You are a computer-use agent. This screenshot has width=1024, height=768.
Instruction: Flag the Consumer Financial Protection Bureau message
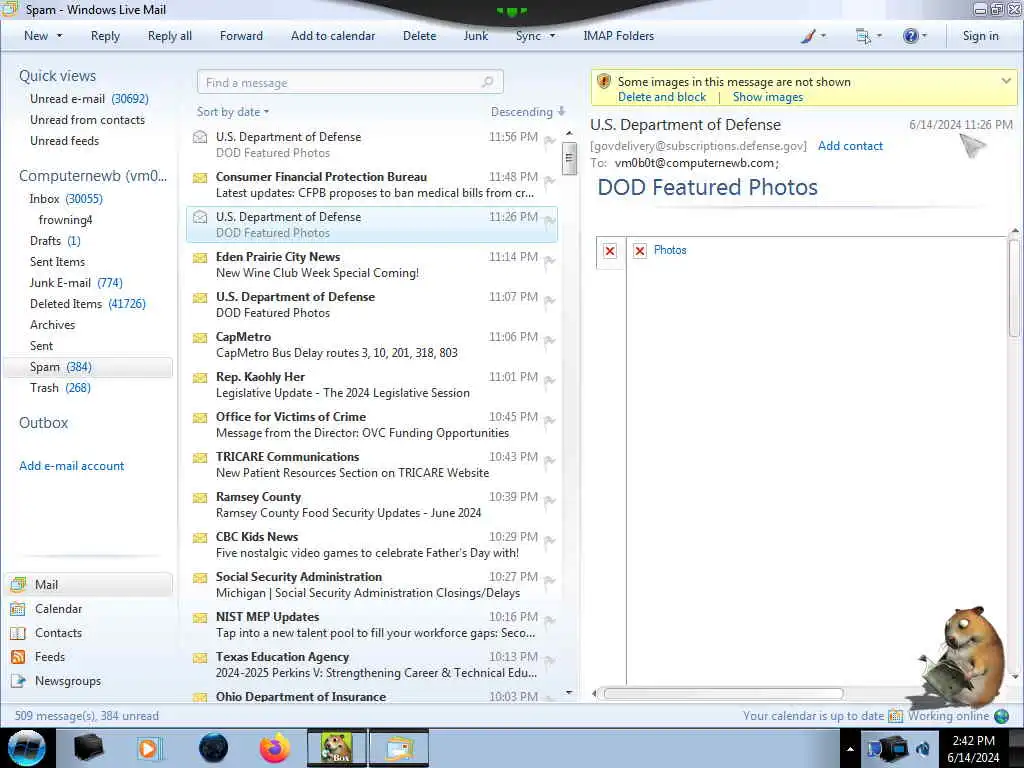click(549, 180)
